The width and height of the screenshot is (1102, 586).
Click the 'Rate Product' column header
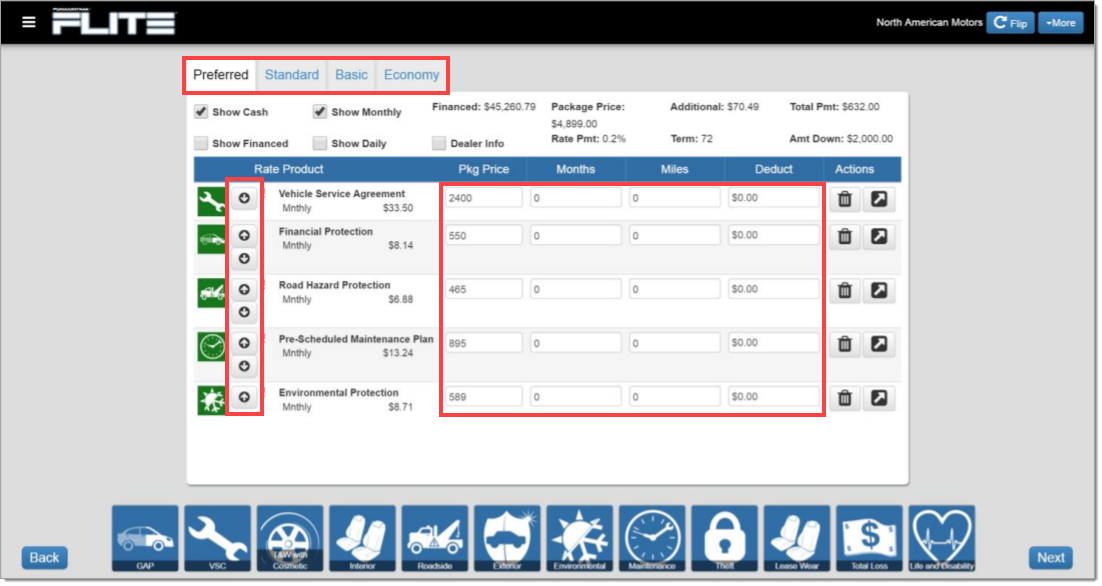point(288,169)
